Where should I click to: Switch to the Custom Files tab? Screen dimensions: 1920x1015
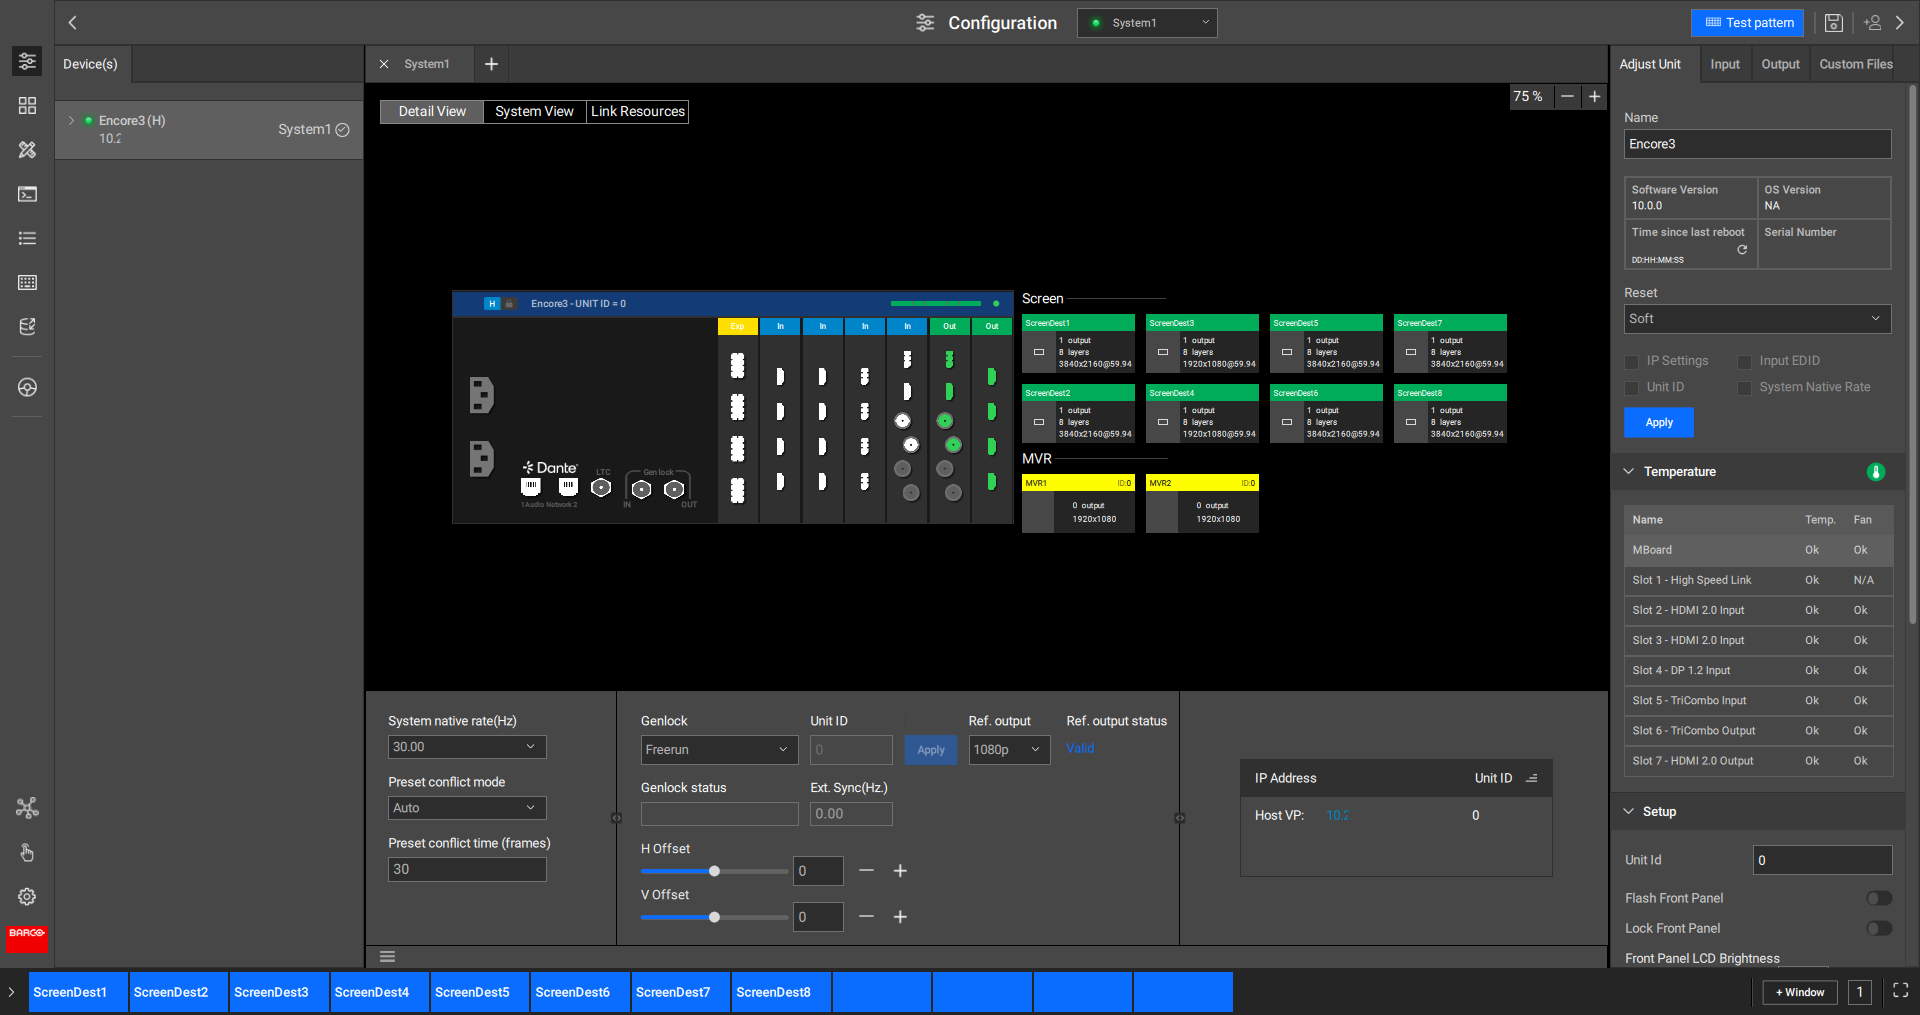(1856, 64)
